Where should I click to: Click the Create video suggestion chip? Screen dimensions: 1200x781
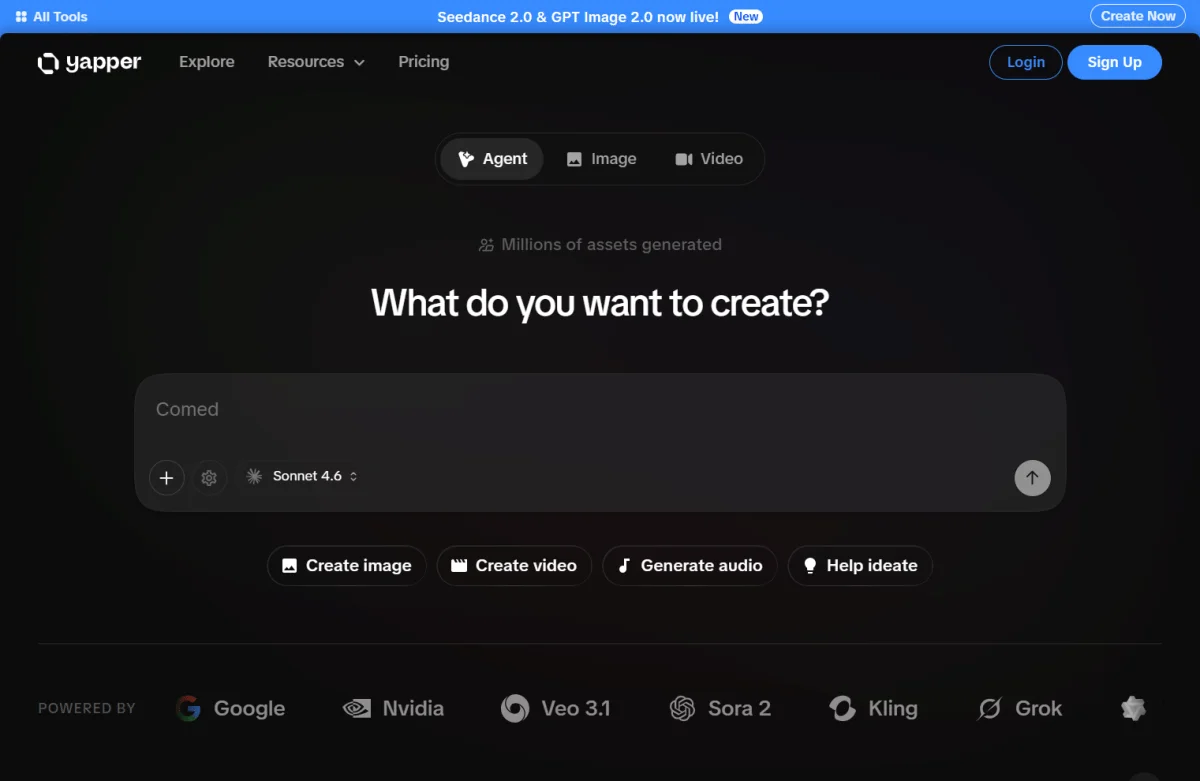(514, 566)
